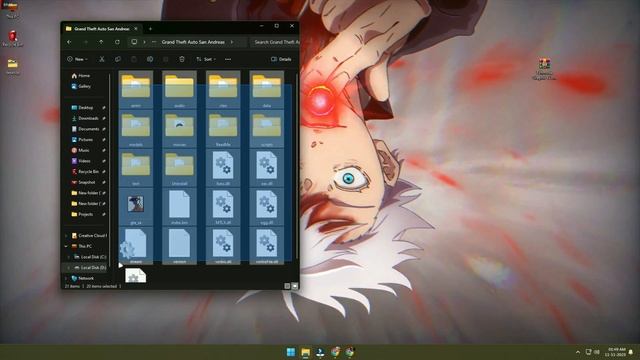This screenshot has height=360, width=640.
Task: Open Recycle Bin in the sidebar
Action: coord(85,171)
